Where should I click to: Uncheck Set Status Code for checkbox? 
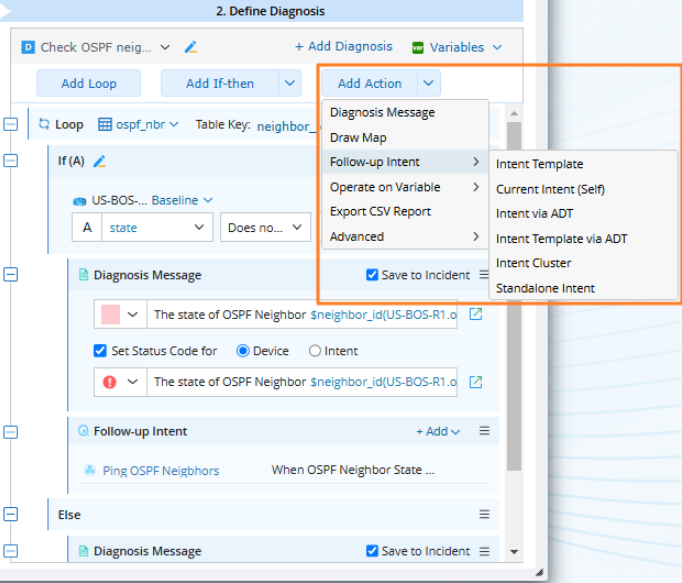(x=100, y=351)
